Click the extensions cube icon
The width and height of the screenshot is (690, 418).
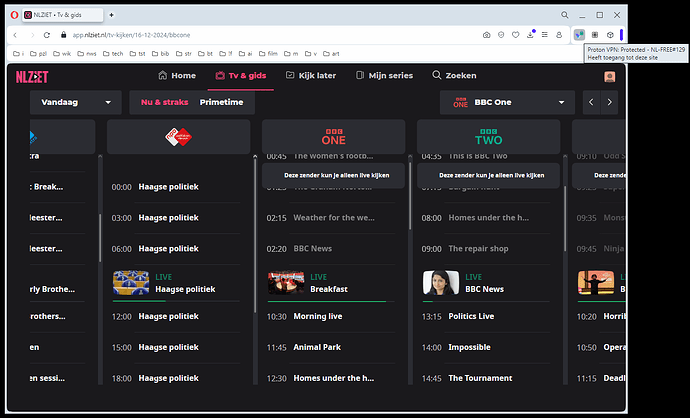click(610, 35)
